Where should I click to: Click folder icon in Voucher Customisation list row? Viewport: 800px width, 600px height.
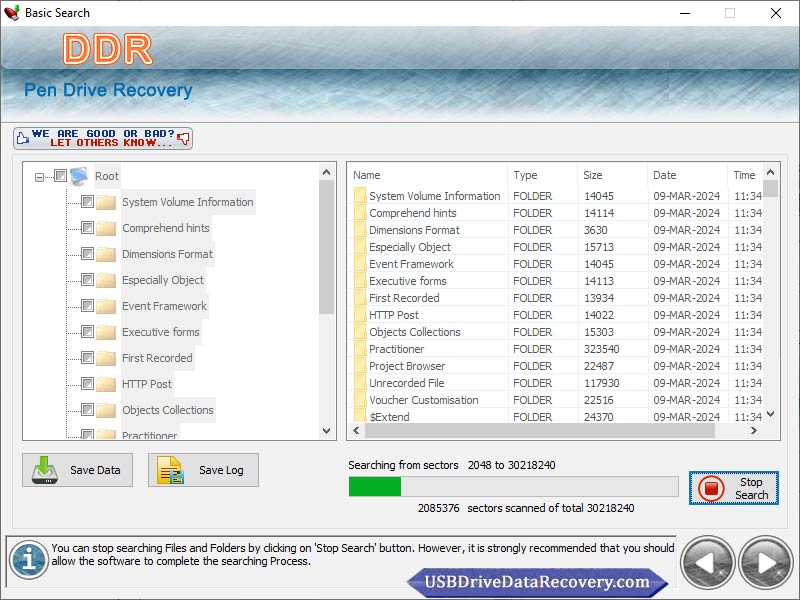point(360,400)
